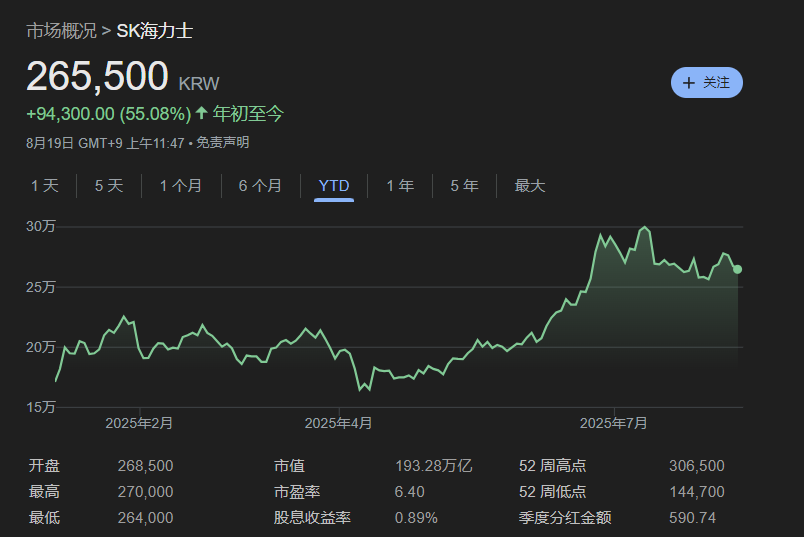Click the 市值 value 193.28万亿
This screenshot has width=804, height=537.
pos(434,466)
